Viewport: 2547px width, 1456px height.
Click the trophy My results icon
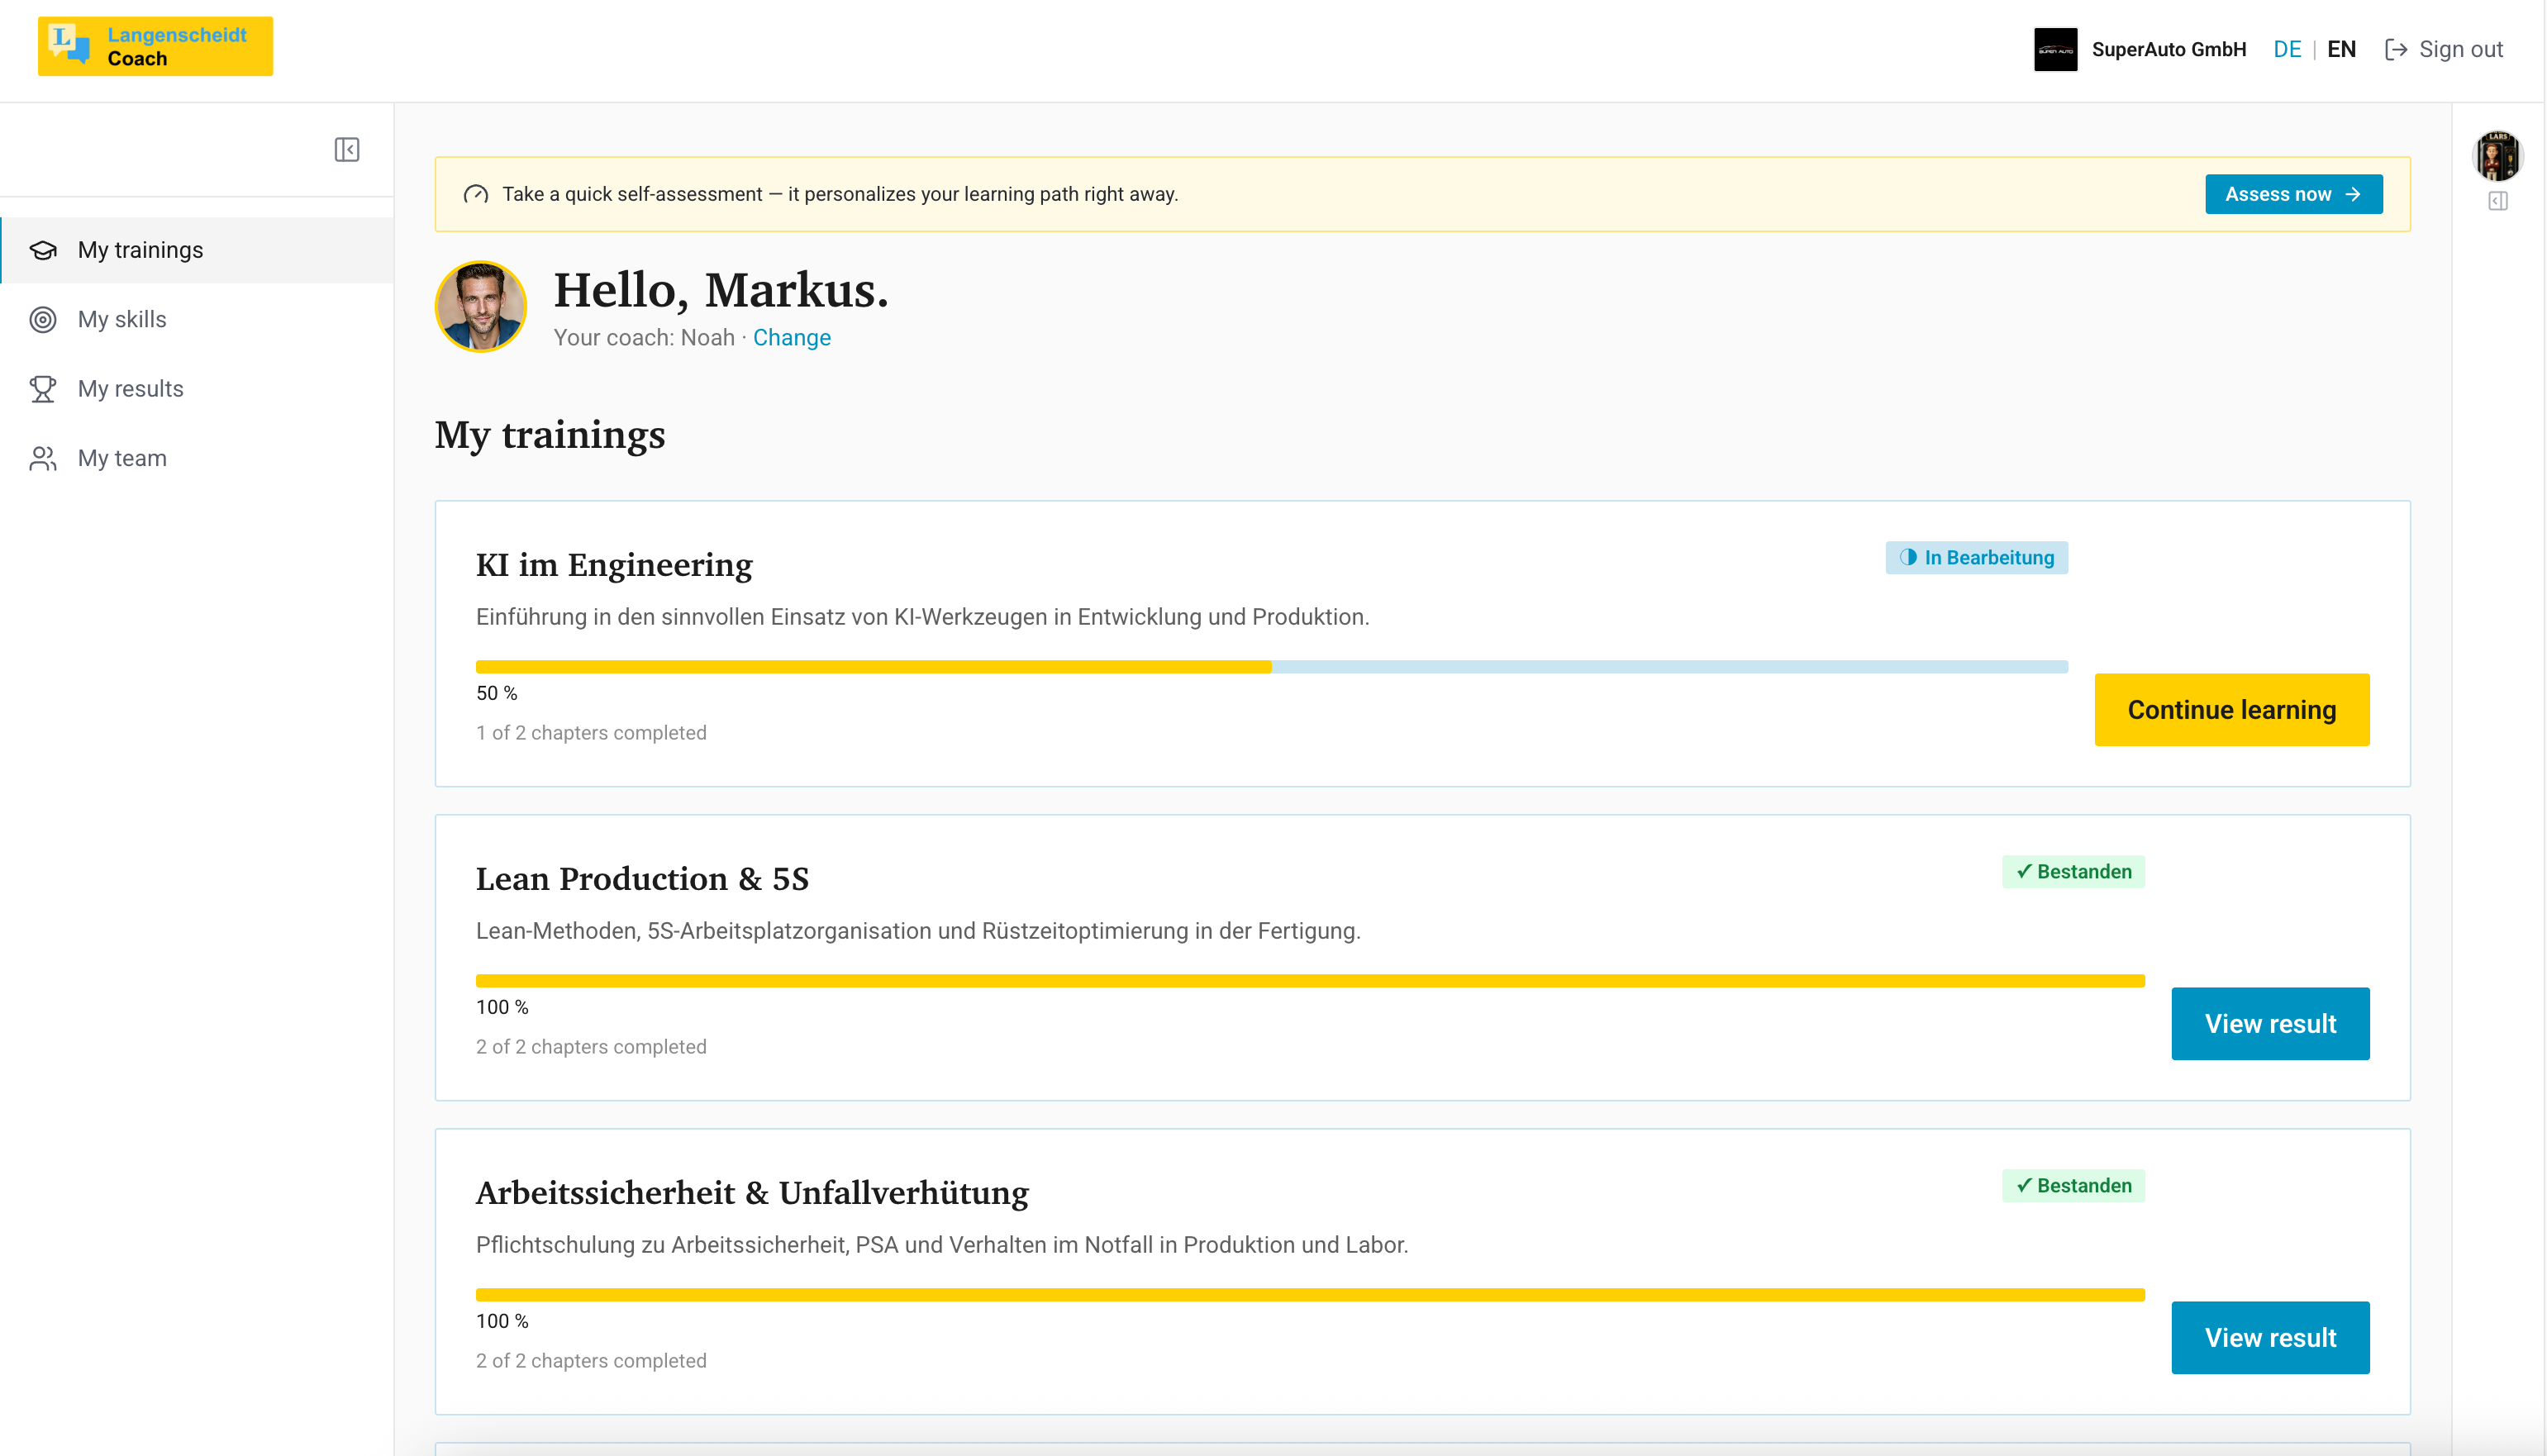click(x=43, y=389)
